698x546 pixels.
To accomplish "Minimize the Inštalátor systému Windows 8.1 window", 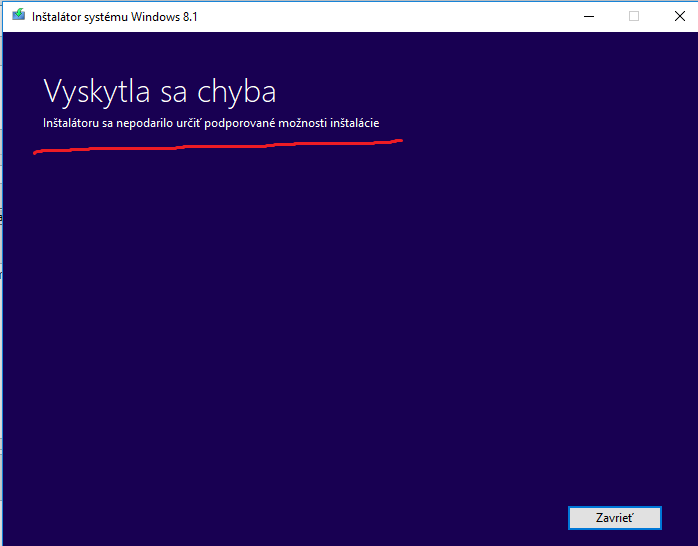I will pyautogui.click(x=589, y=16).
